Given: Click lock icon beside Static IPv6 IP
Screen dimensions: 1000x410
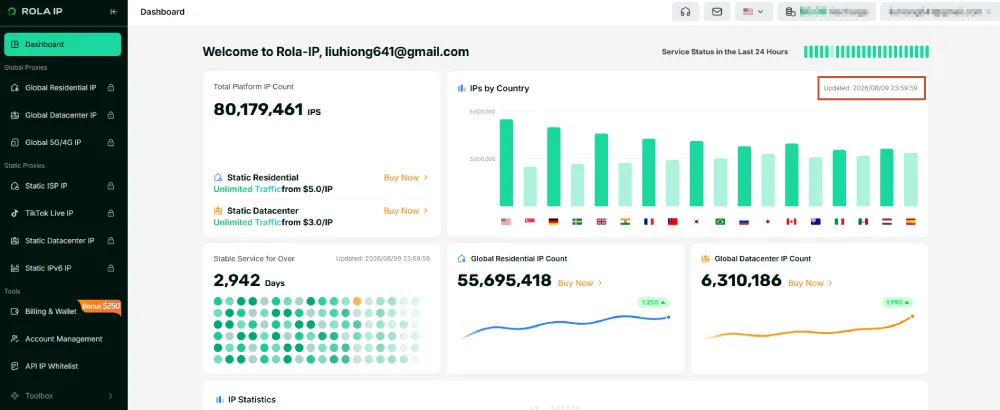Looking at the screenshot, I should coord(111,268).
